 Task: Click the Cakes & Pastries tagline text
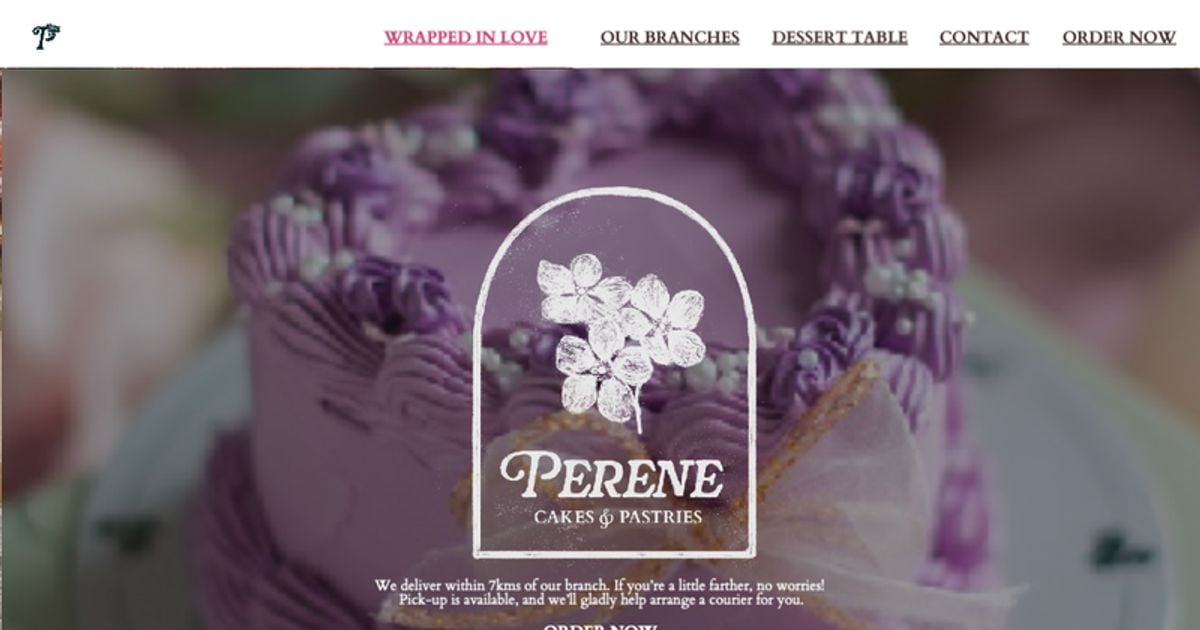click(617, 517)
